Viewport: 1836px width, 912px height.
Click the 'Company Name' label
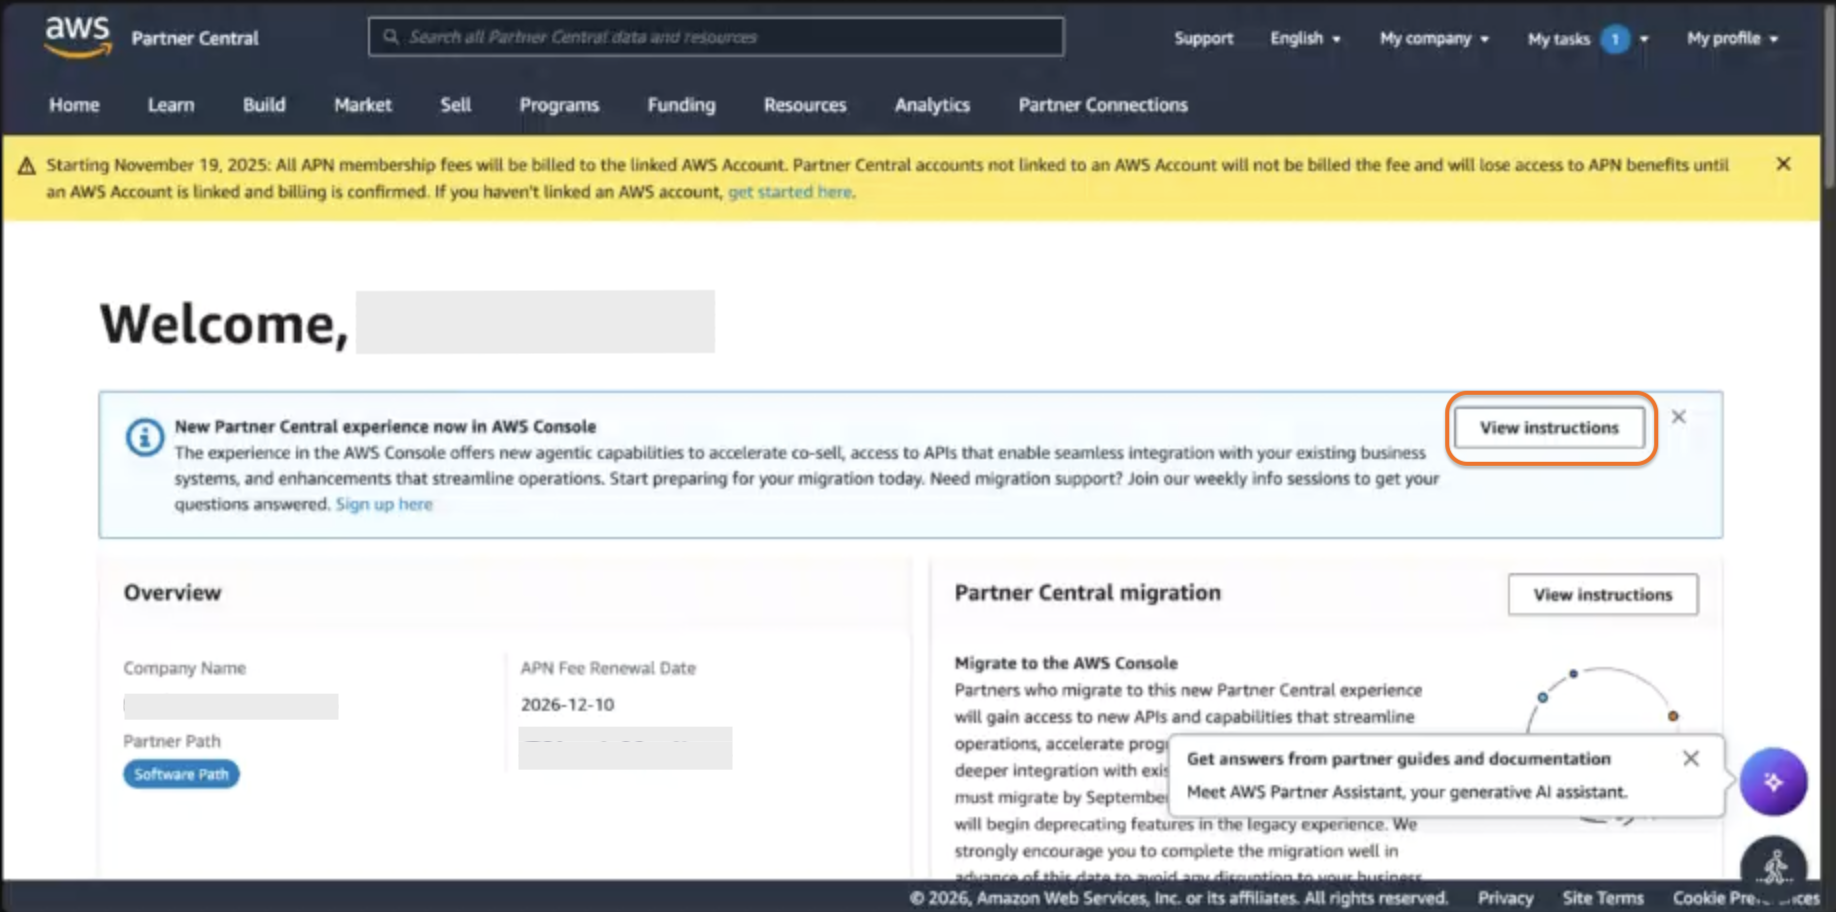tap(184, 668)
